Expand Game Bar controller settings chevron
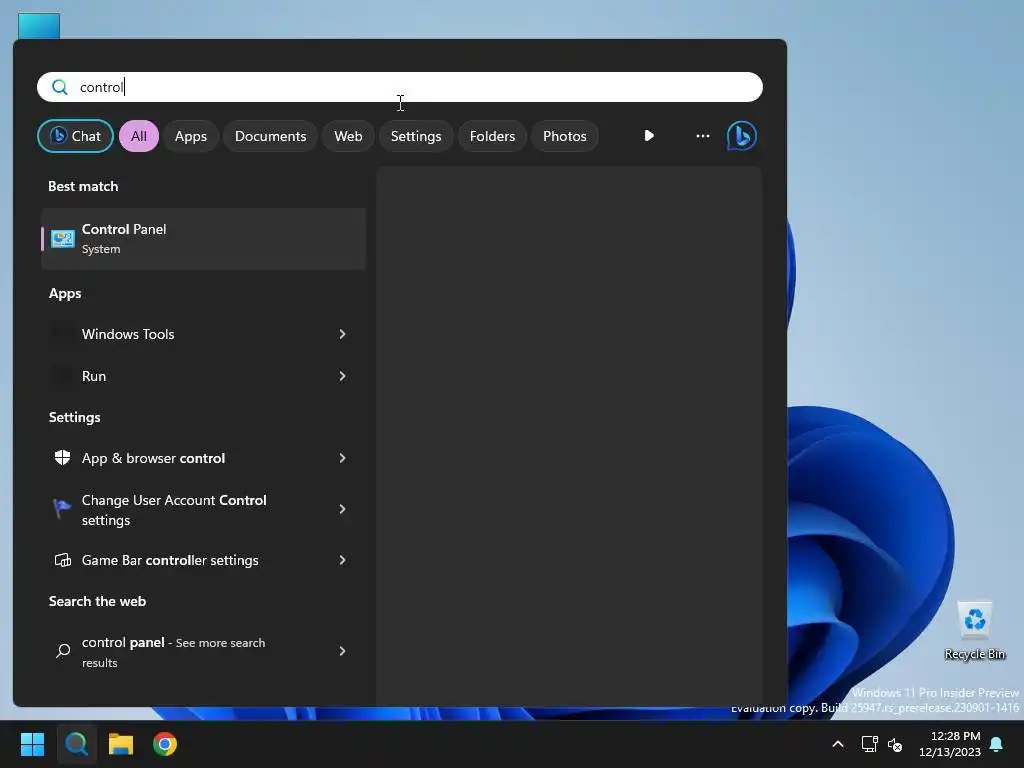The image size is (1024, 768). tap(342, 560)
